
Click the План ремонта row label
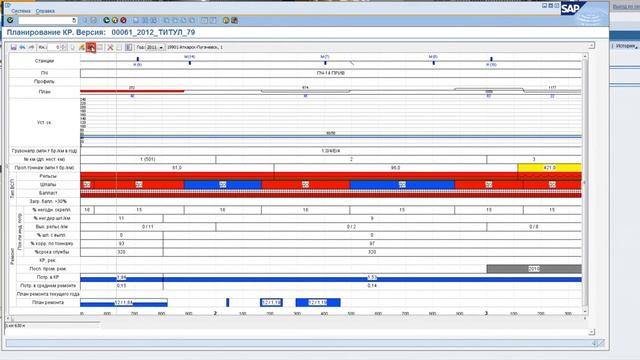click(48, 302)
